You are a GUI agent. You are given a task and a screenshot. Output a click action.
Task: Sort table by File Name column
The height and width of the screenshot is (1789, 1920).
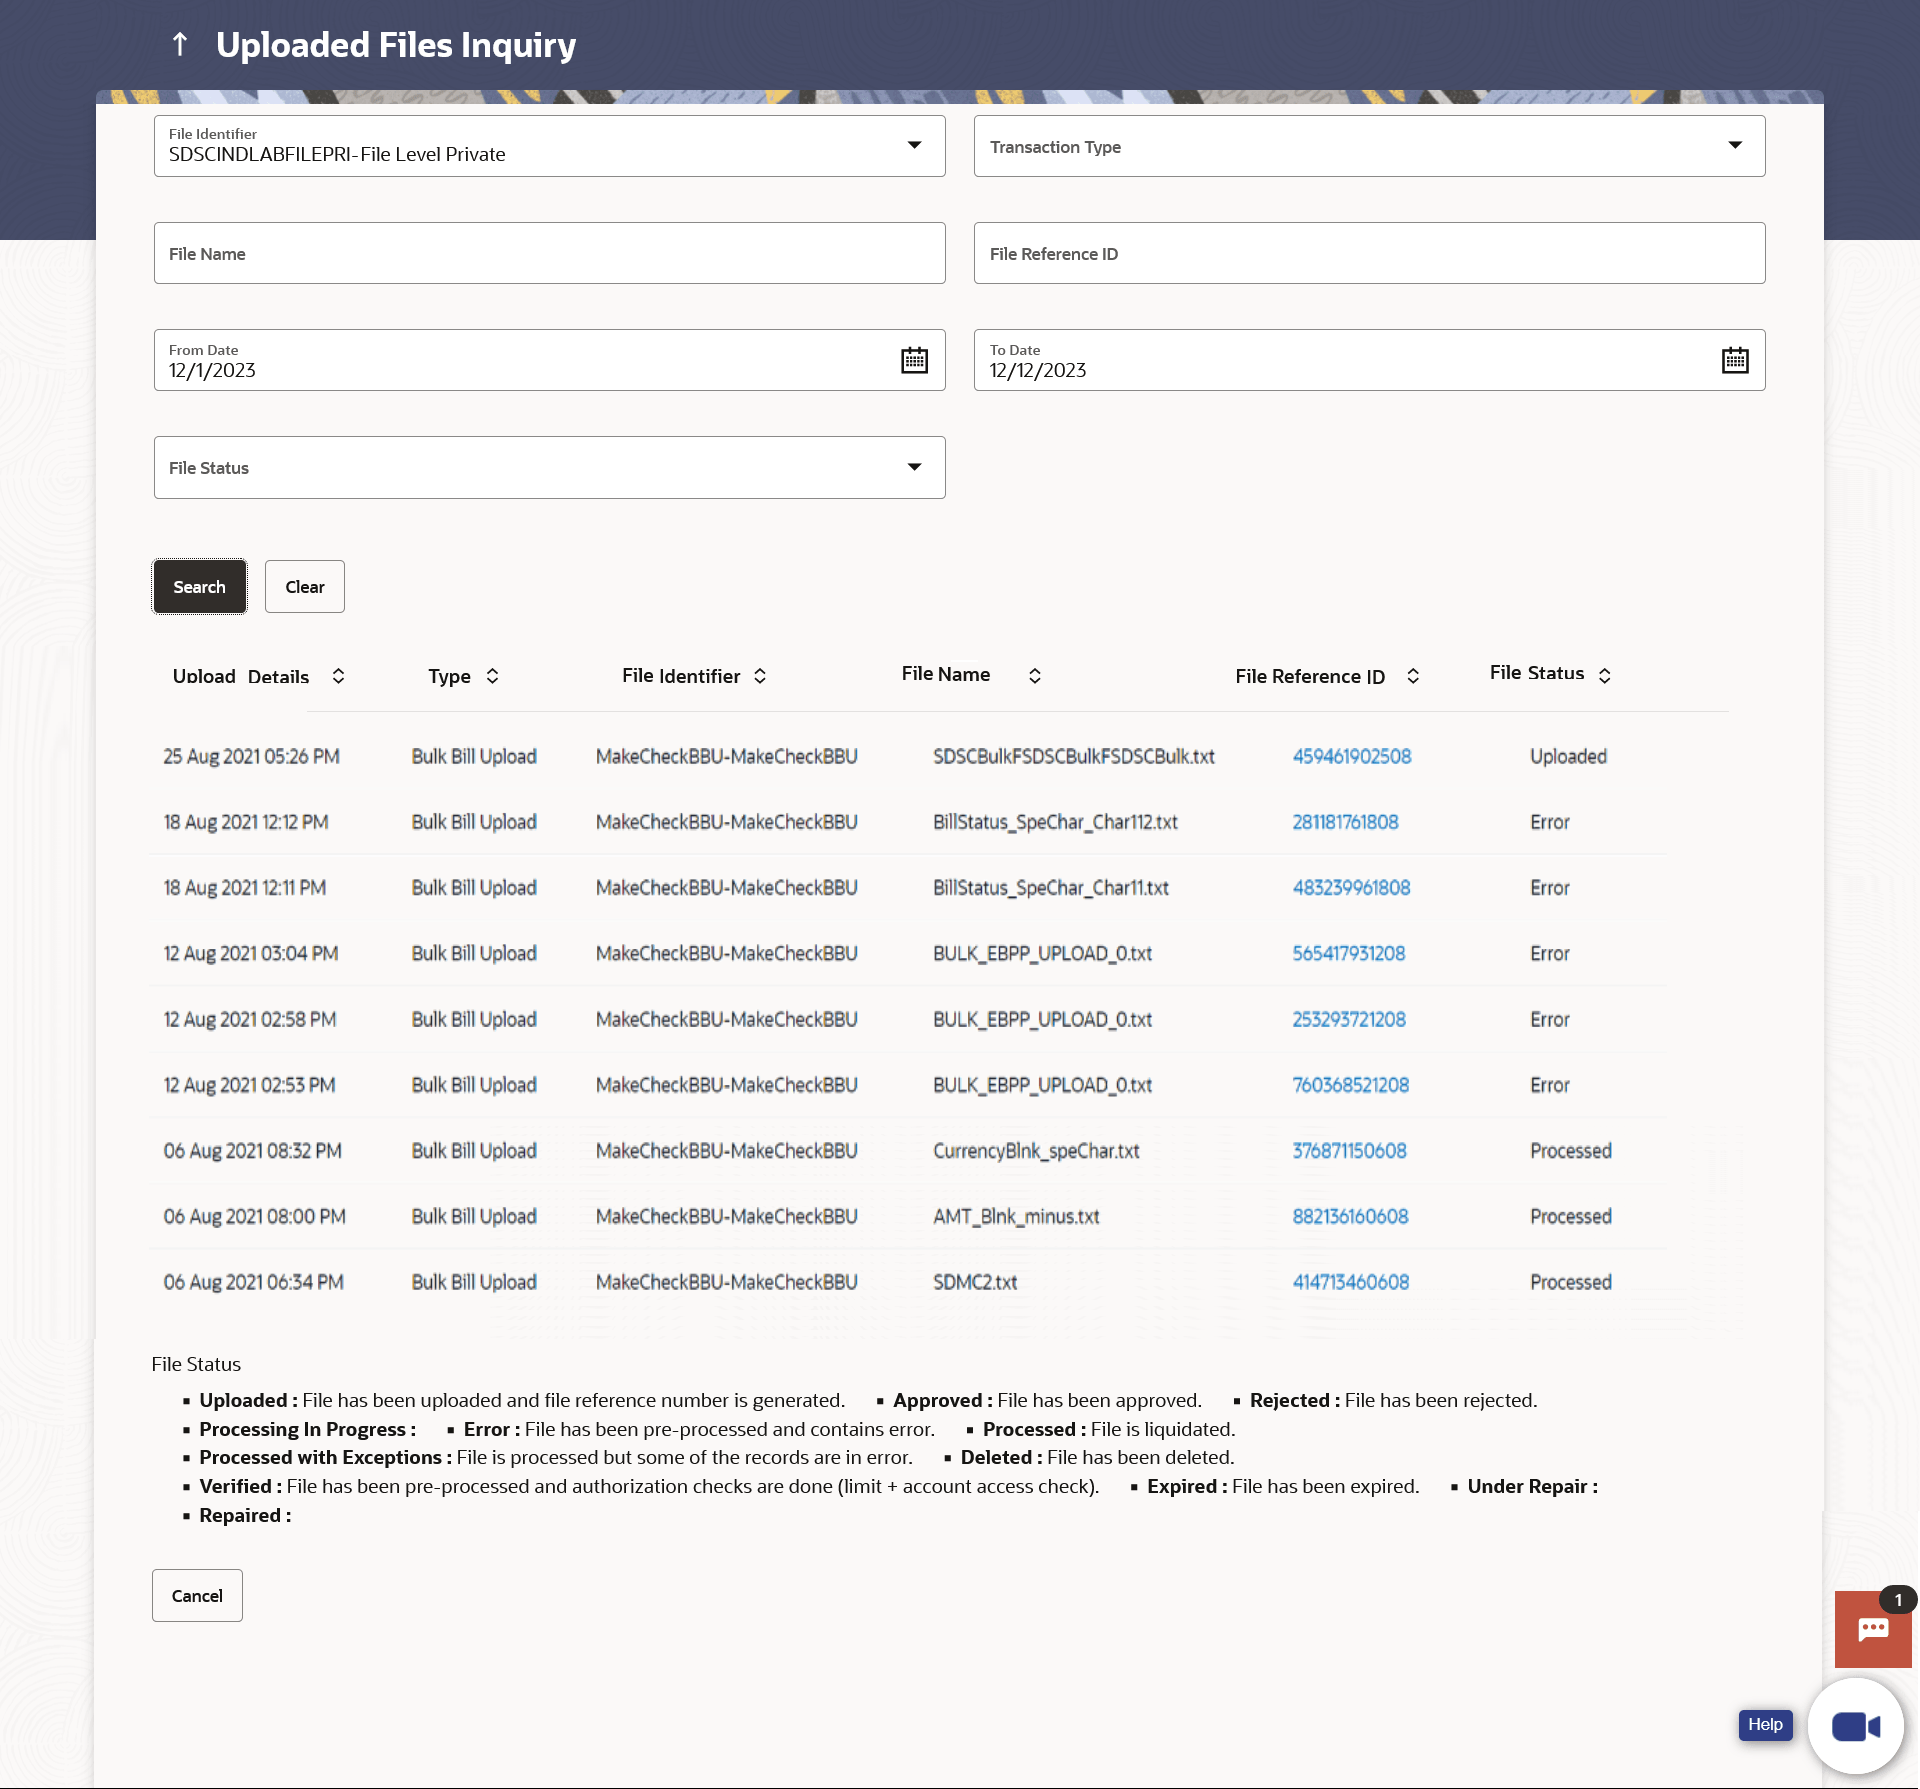click(x=1035, y=676)
